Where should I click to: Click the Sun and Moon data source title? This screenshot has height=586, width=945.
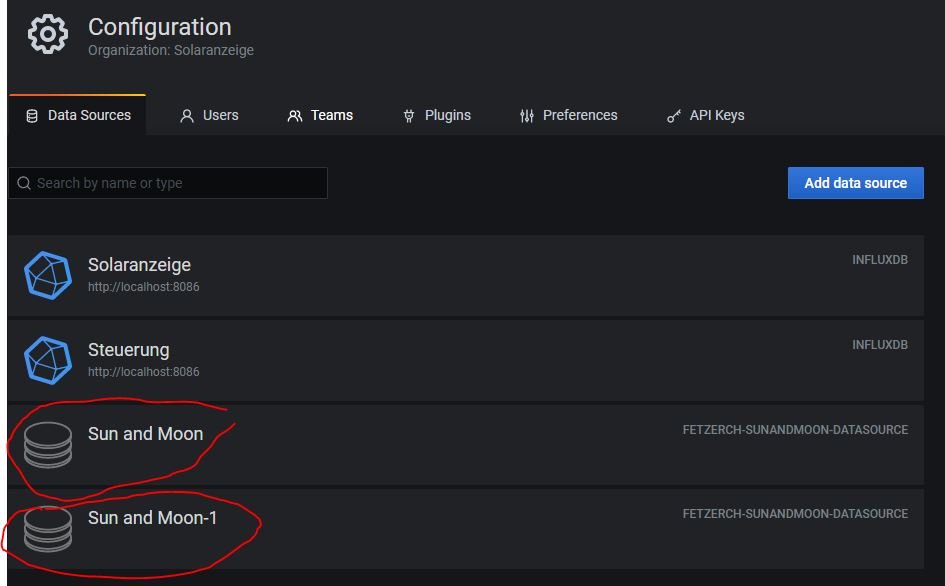tap(145, 434)
